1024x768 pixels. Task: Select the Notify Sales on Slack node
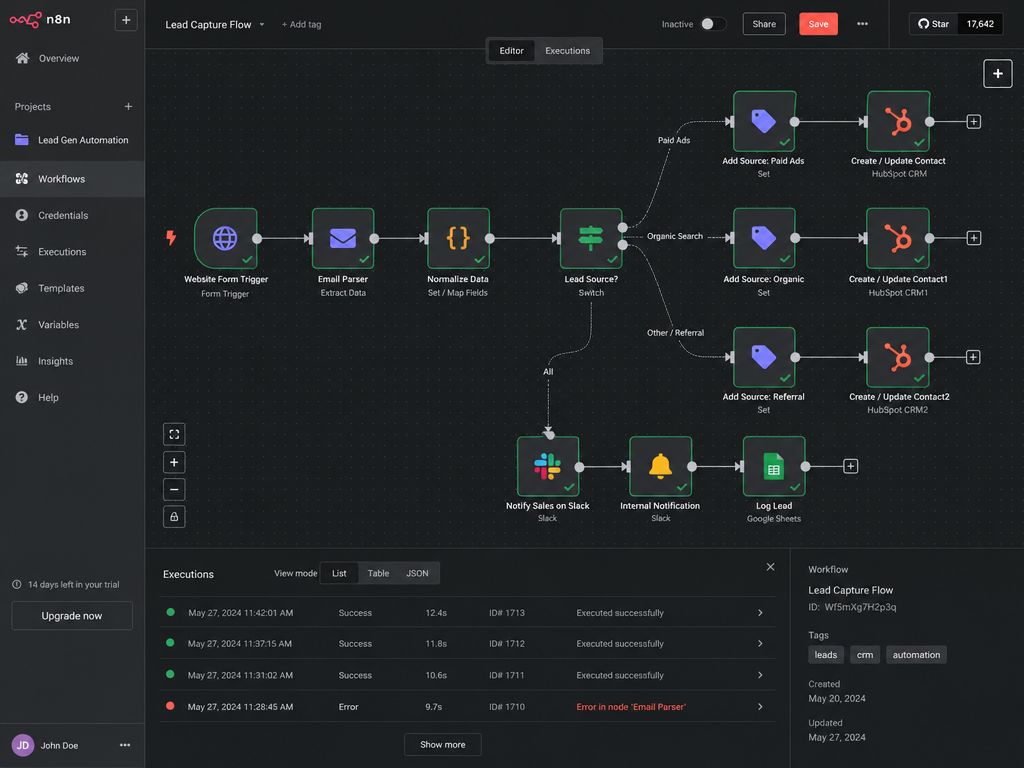coord(548,466)
